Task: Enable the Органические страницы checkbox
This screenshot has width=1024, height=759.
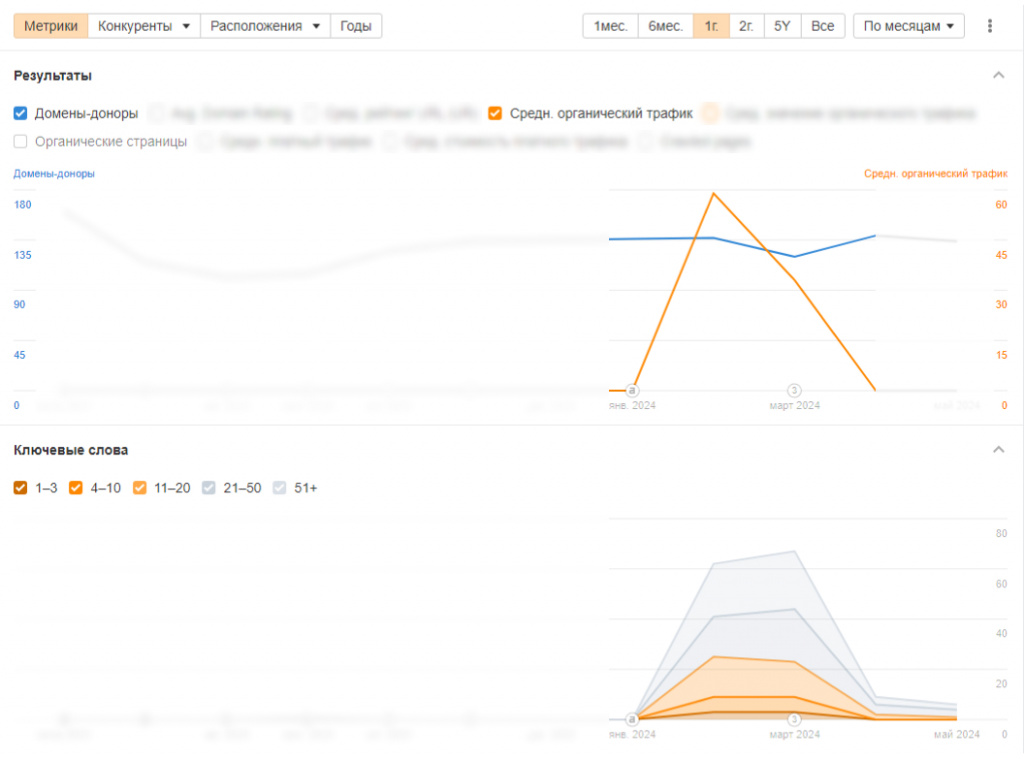Action: (x=20, y=141)
